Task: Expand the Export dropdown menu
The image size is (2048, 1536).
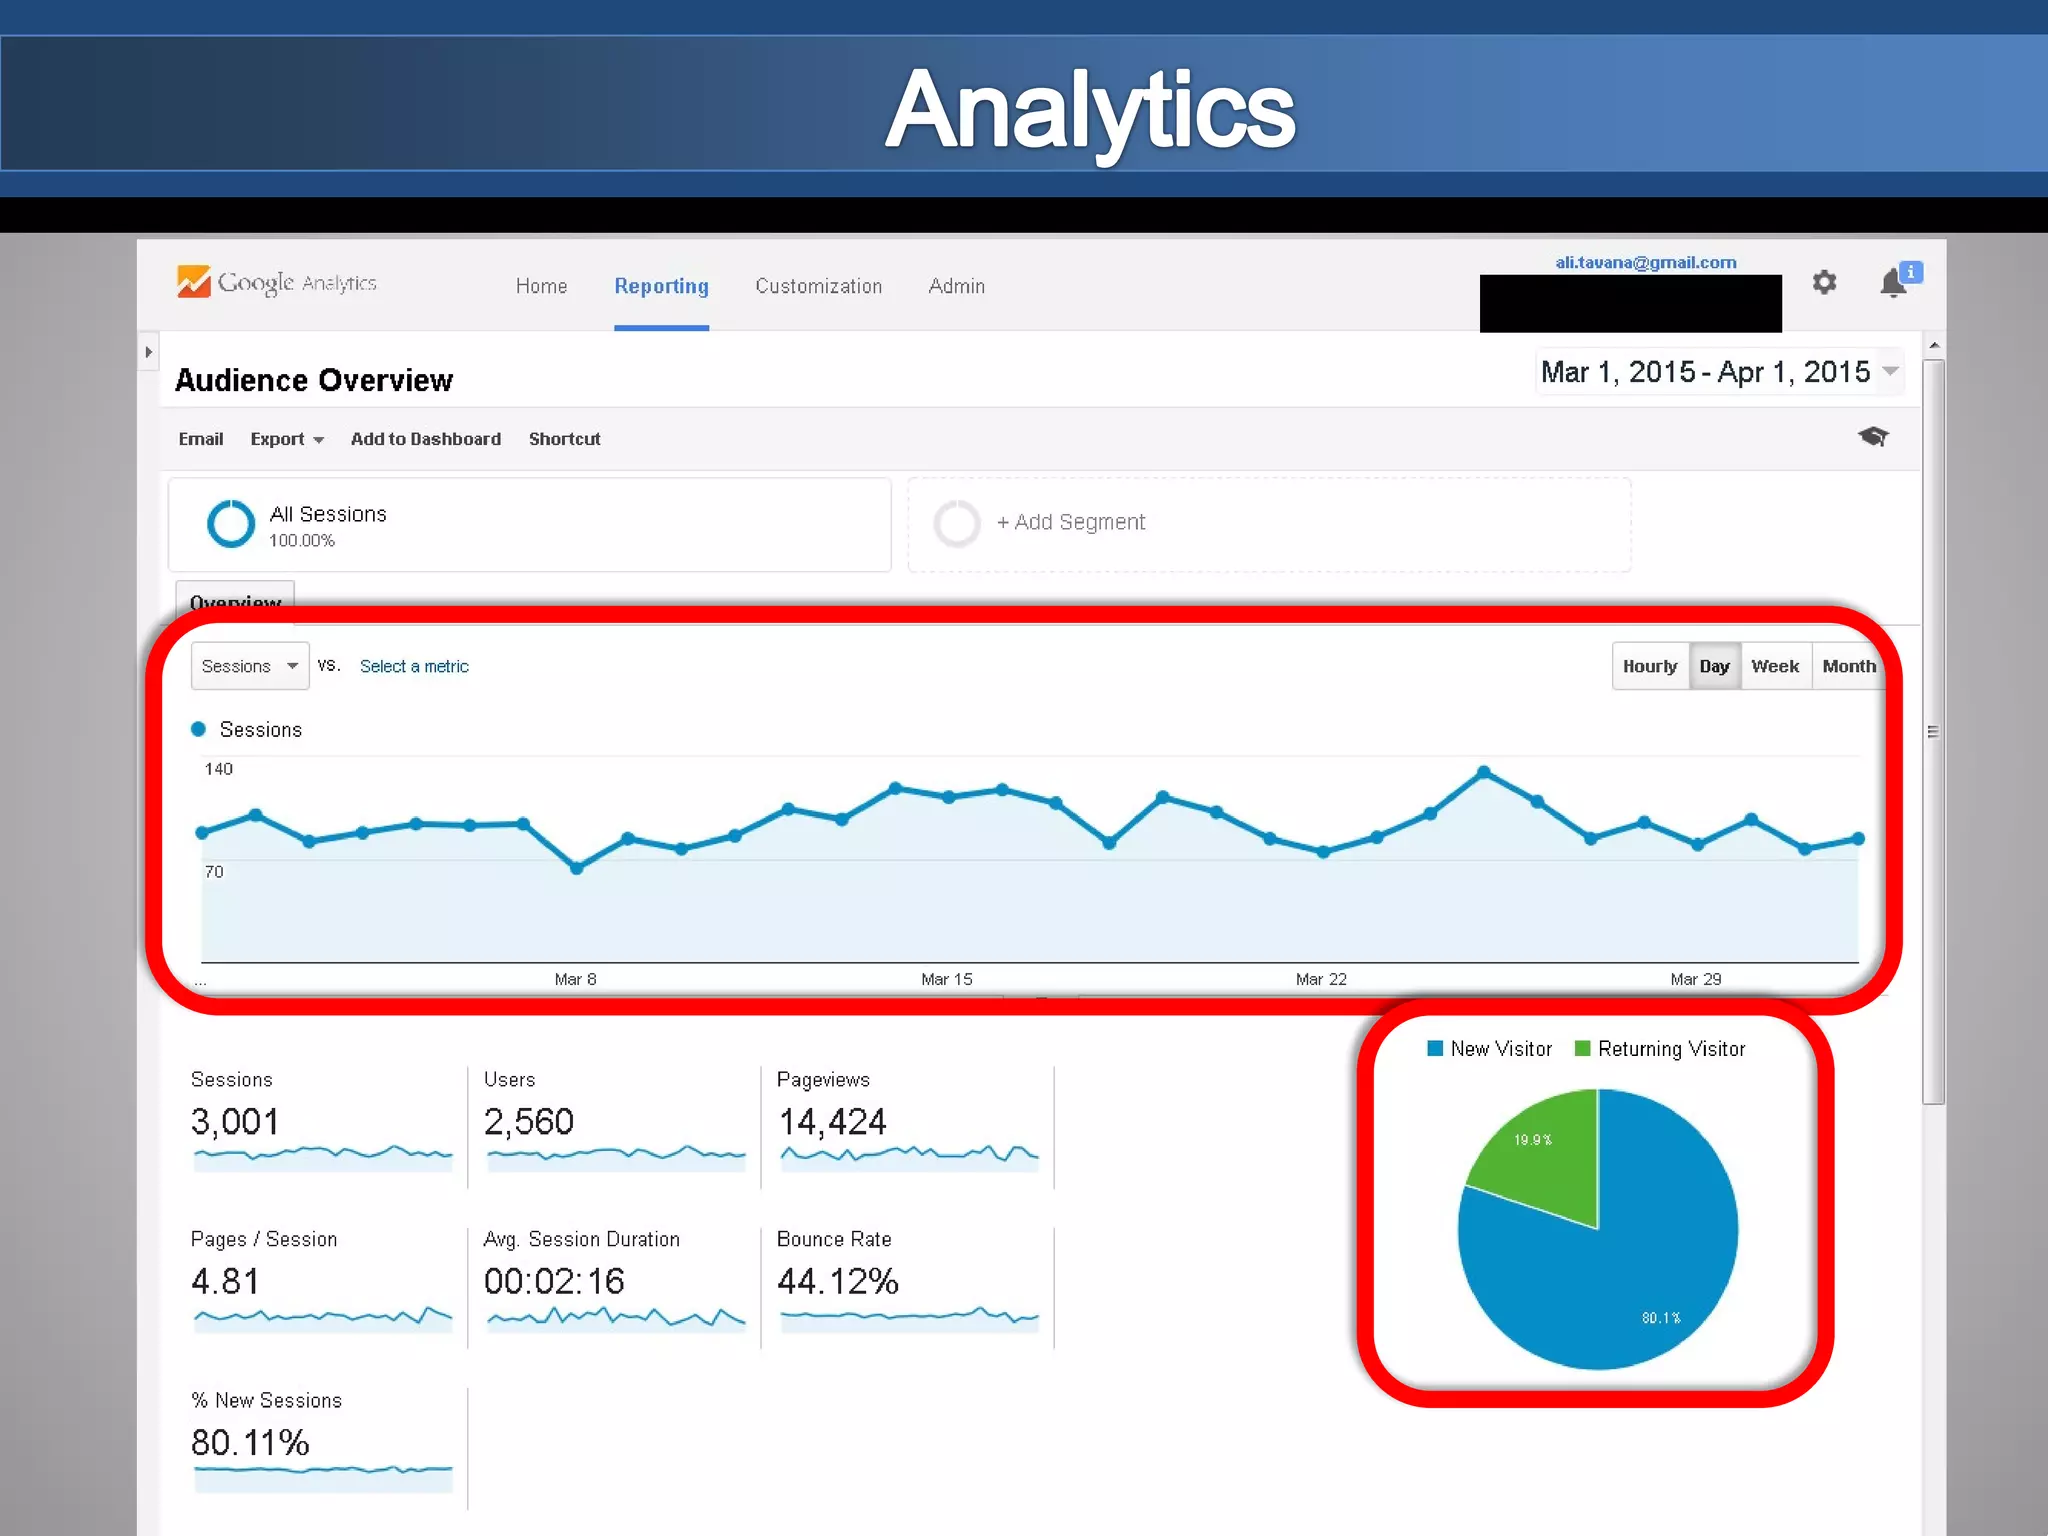Action: [x=286, y=439]
